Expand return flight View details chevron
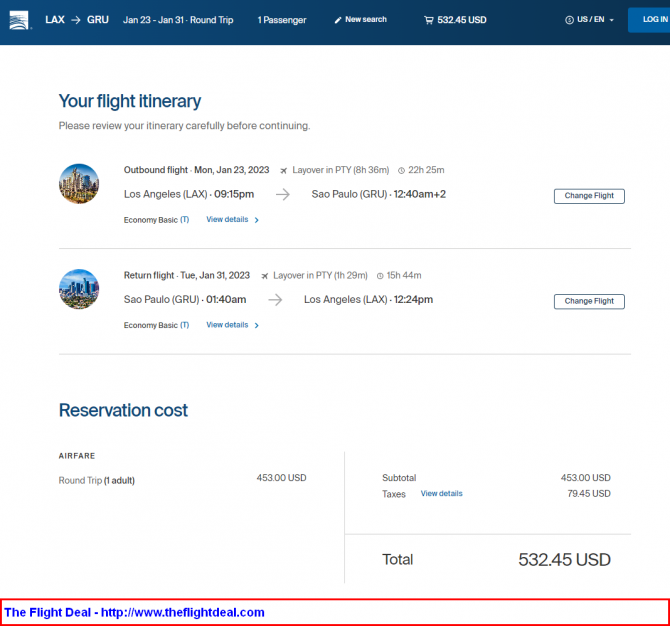 coord(256,325)
